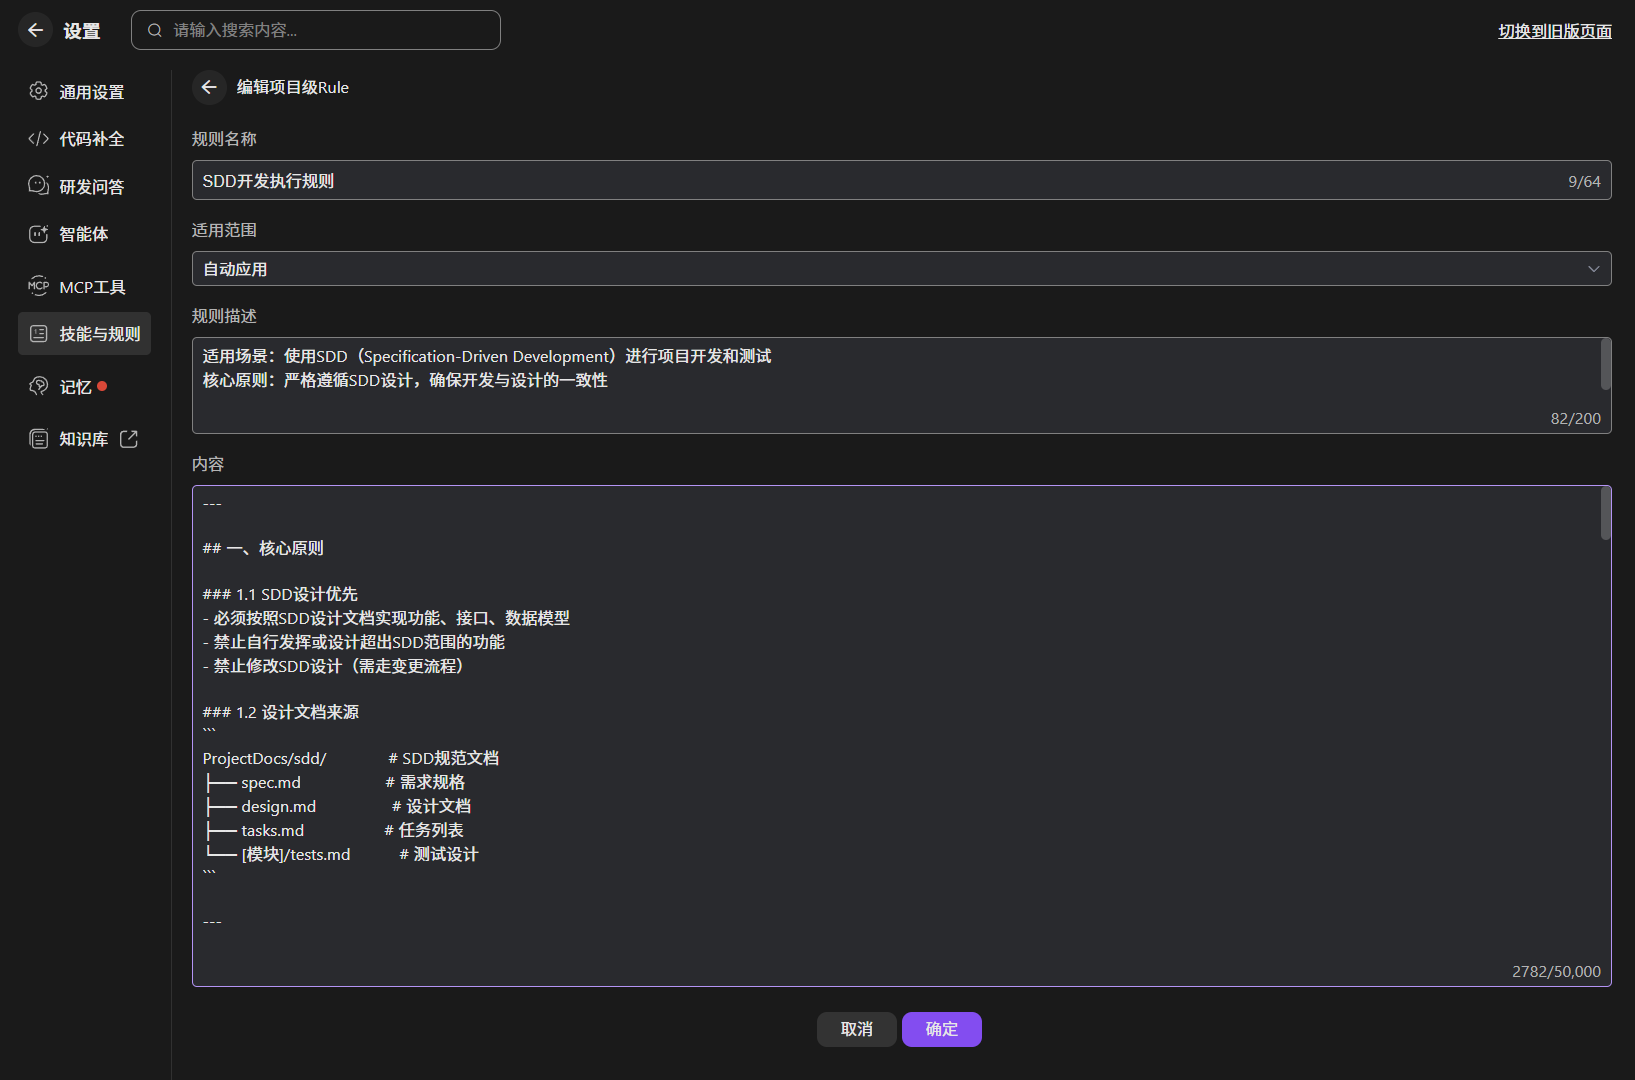Click the '### 1.1 SDD设计优先' line
Screen dimensions: 1635x1080
click(x=280, y=594)
